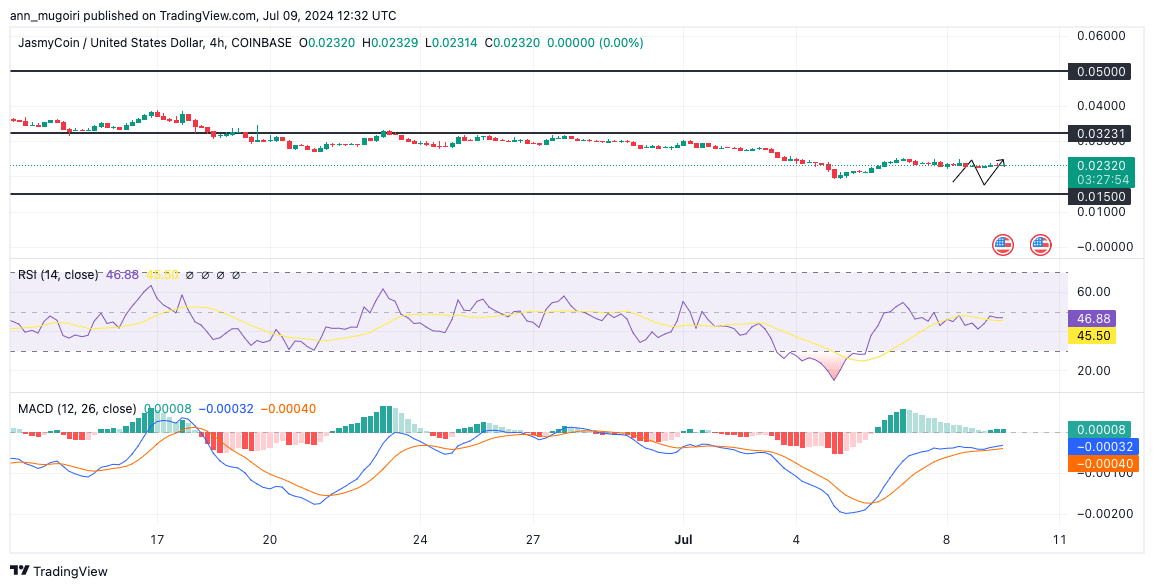
Task: Click the 24 date on time axis
Action: pos(419,540)
